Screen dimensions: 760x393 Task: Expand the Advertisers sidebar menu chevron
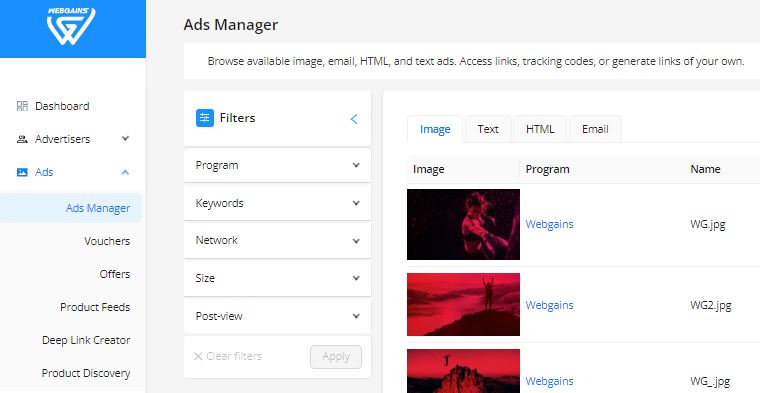pos(125,139)
